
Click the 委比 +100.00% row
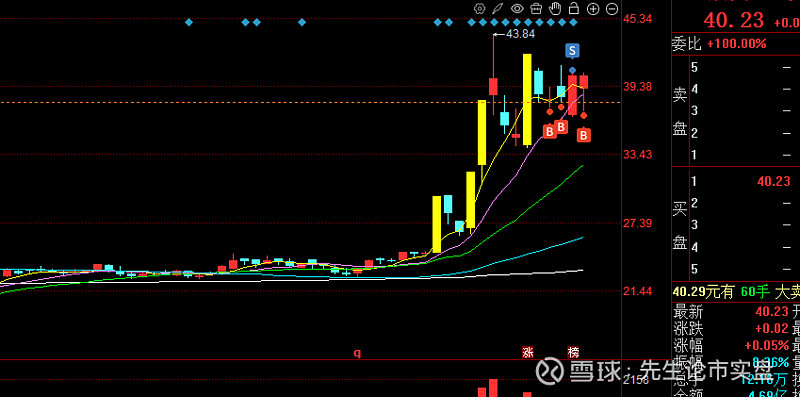719,44
